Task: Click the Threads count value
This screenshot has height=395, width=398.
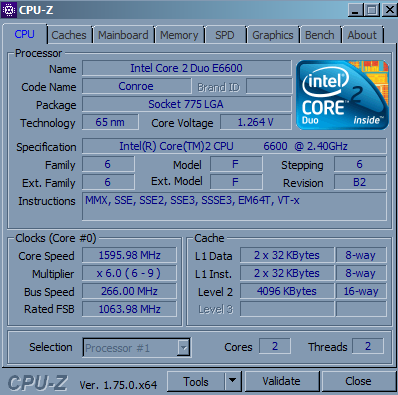Action: click(x=368, y=346)
